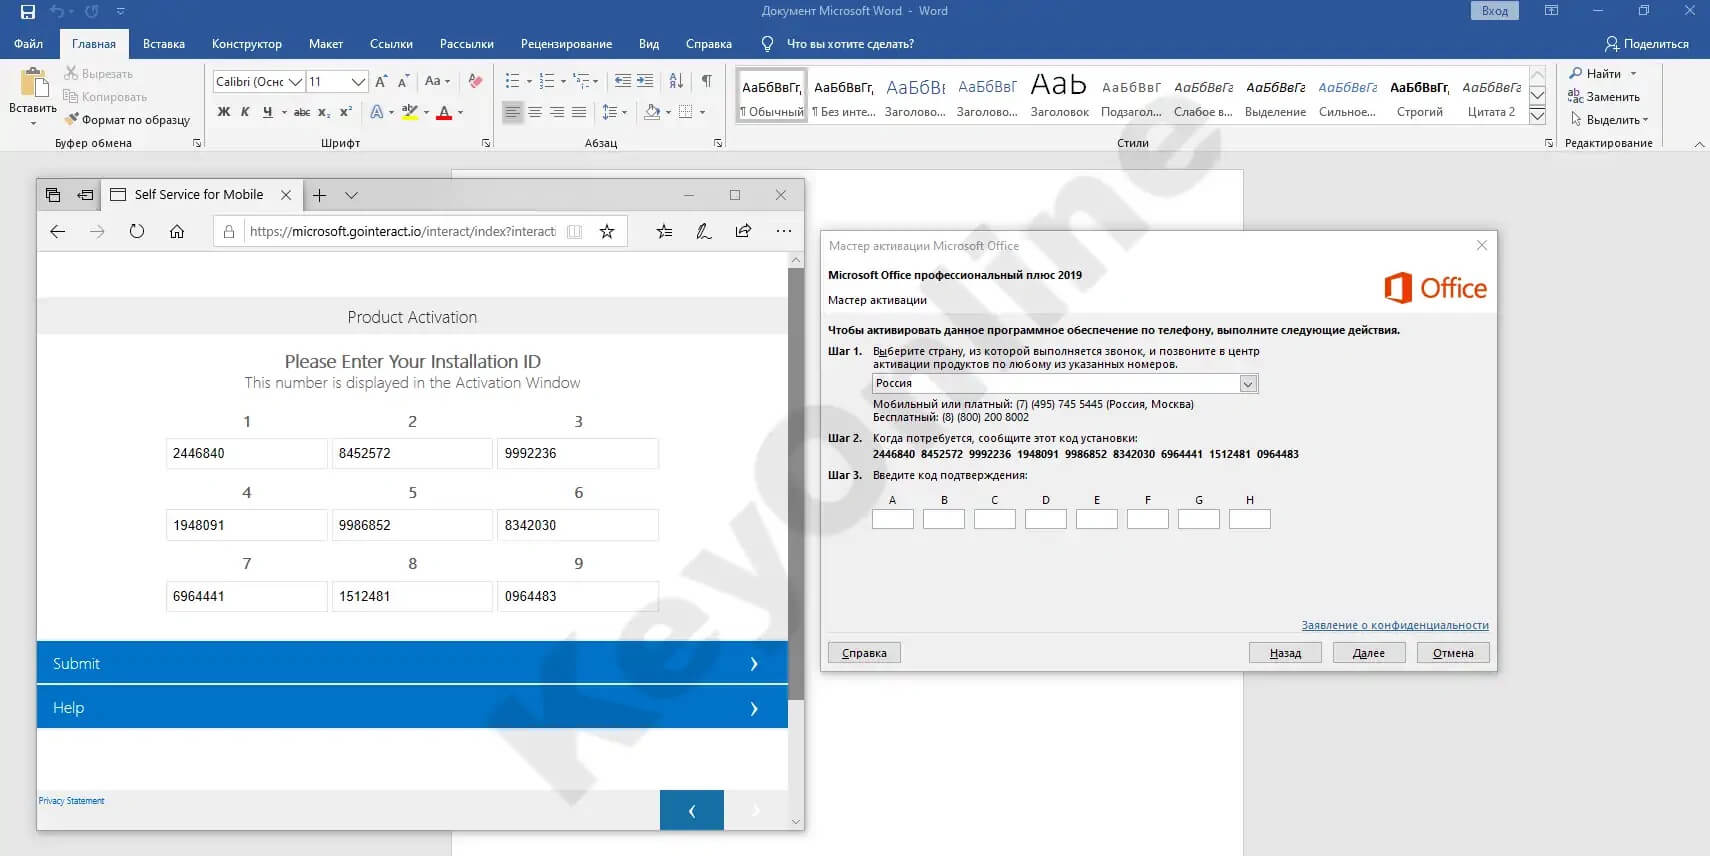Apply subscript formatting
Viewport: 1710px width, 856px height.
[x=324, y=112]
